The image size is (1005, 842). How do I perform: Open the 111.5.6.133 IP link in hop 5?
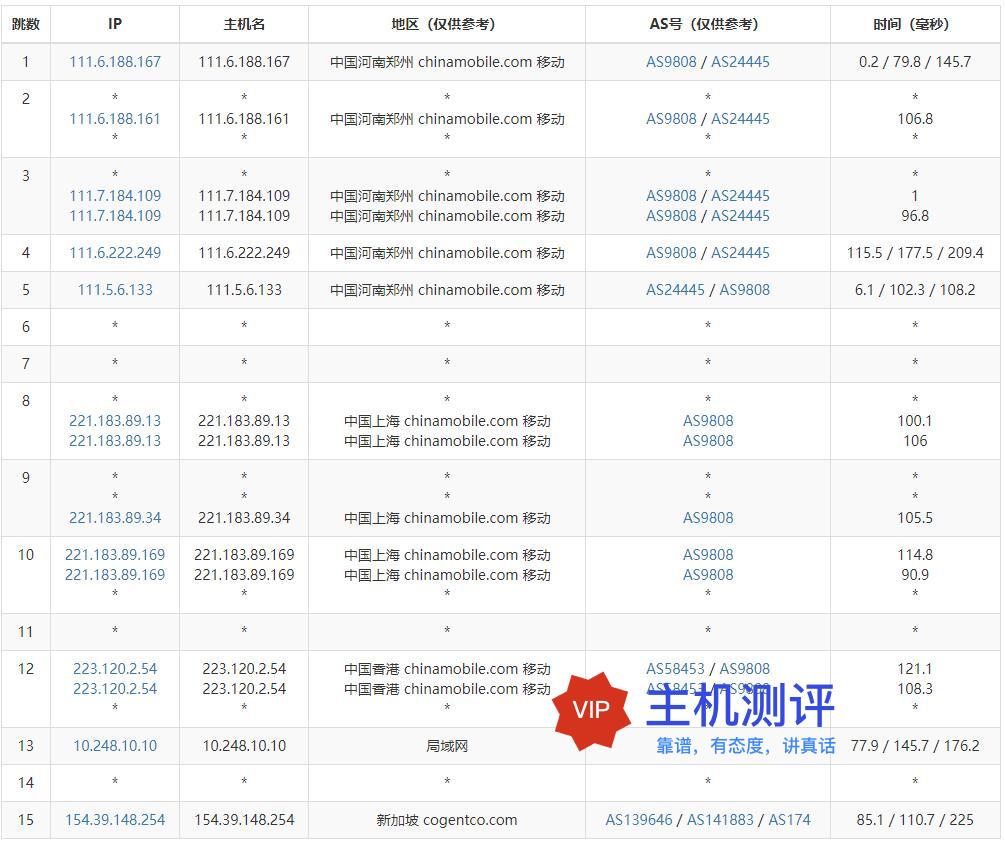pyautogui.click(x=115, y=290)
